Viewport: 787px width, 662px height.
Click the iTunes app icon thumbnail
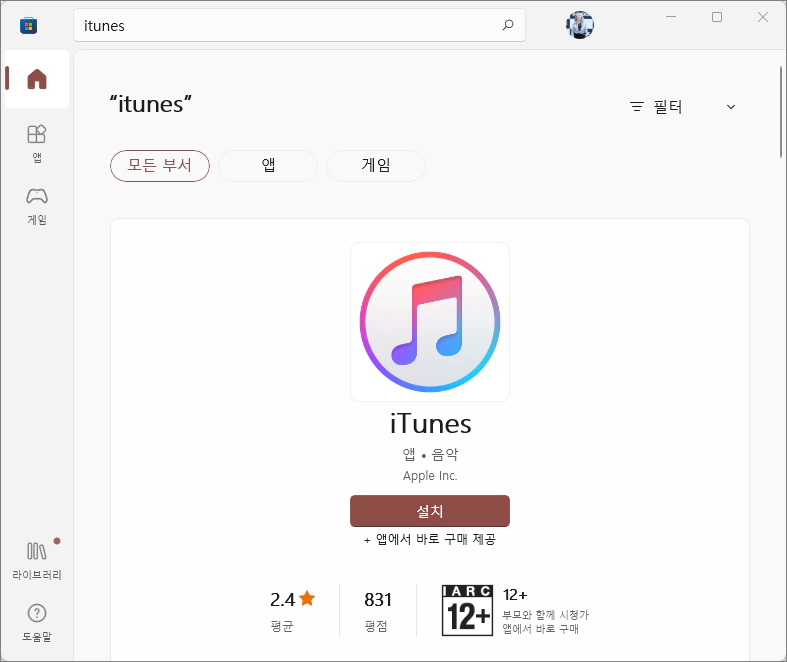pyautogui.click(x=430, y=322)
